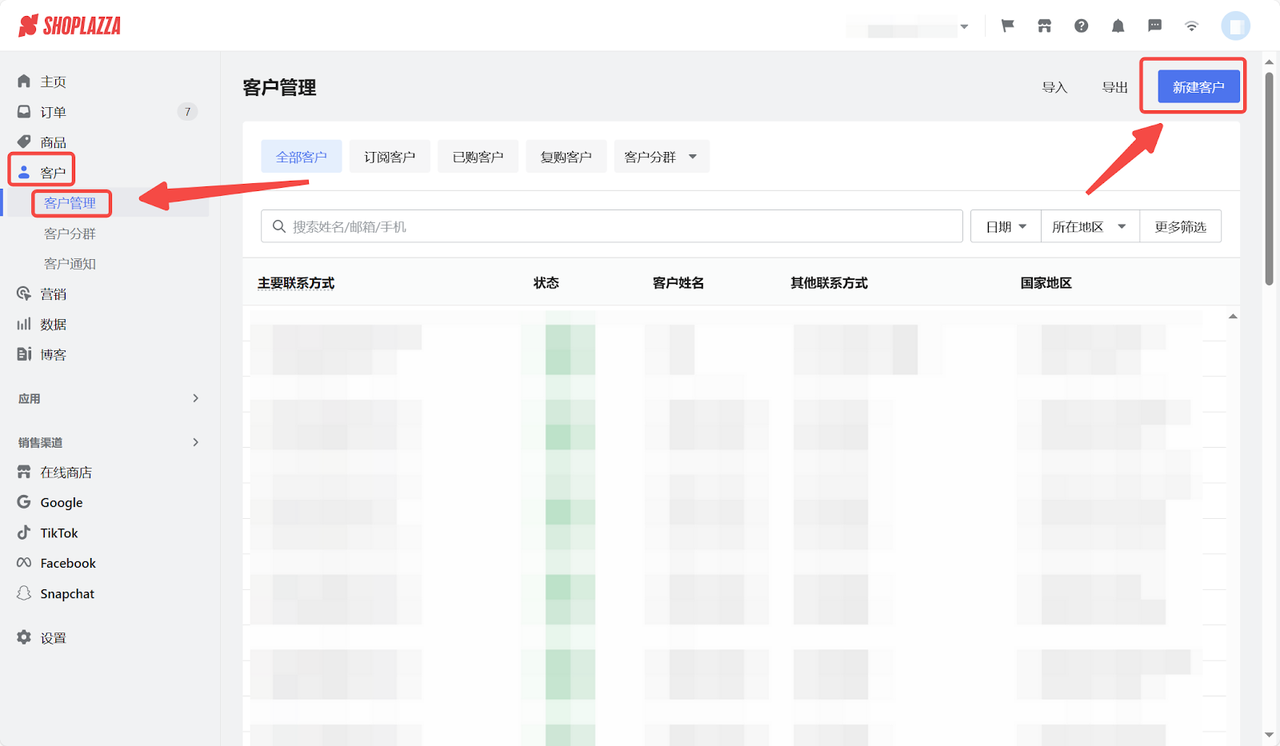Open the flag notifications icon in top bar
This screenshot has height=746, width=1280.
[1007, 25]
